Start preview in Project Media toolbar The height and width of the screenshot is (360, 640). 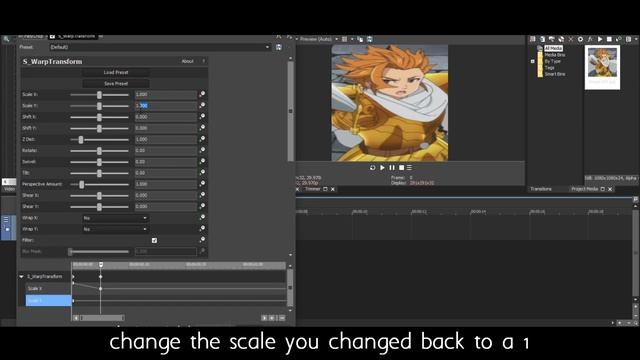tap(600, 39)
